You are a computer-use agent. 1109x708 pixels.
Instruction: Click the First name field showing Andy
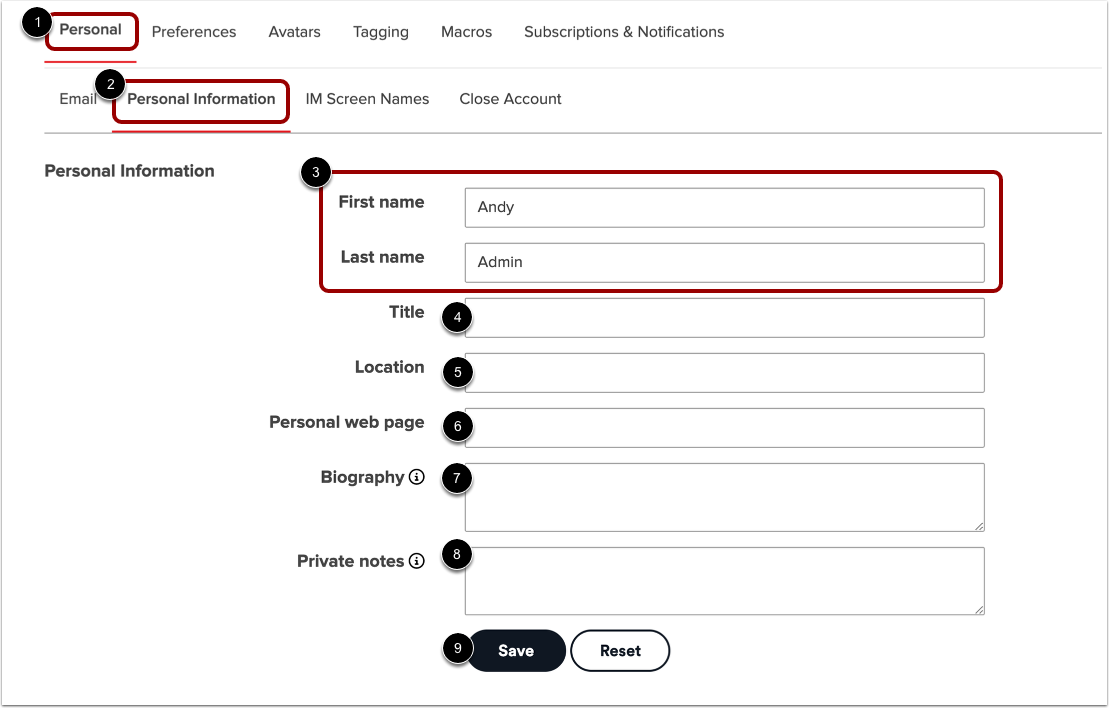723,207
